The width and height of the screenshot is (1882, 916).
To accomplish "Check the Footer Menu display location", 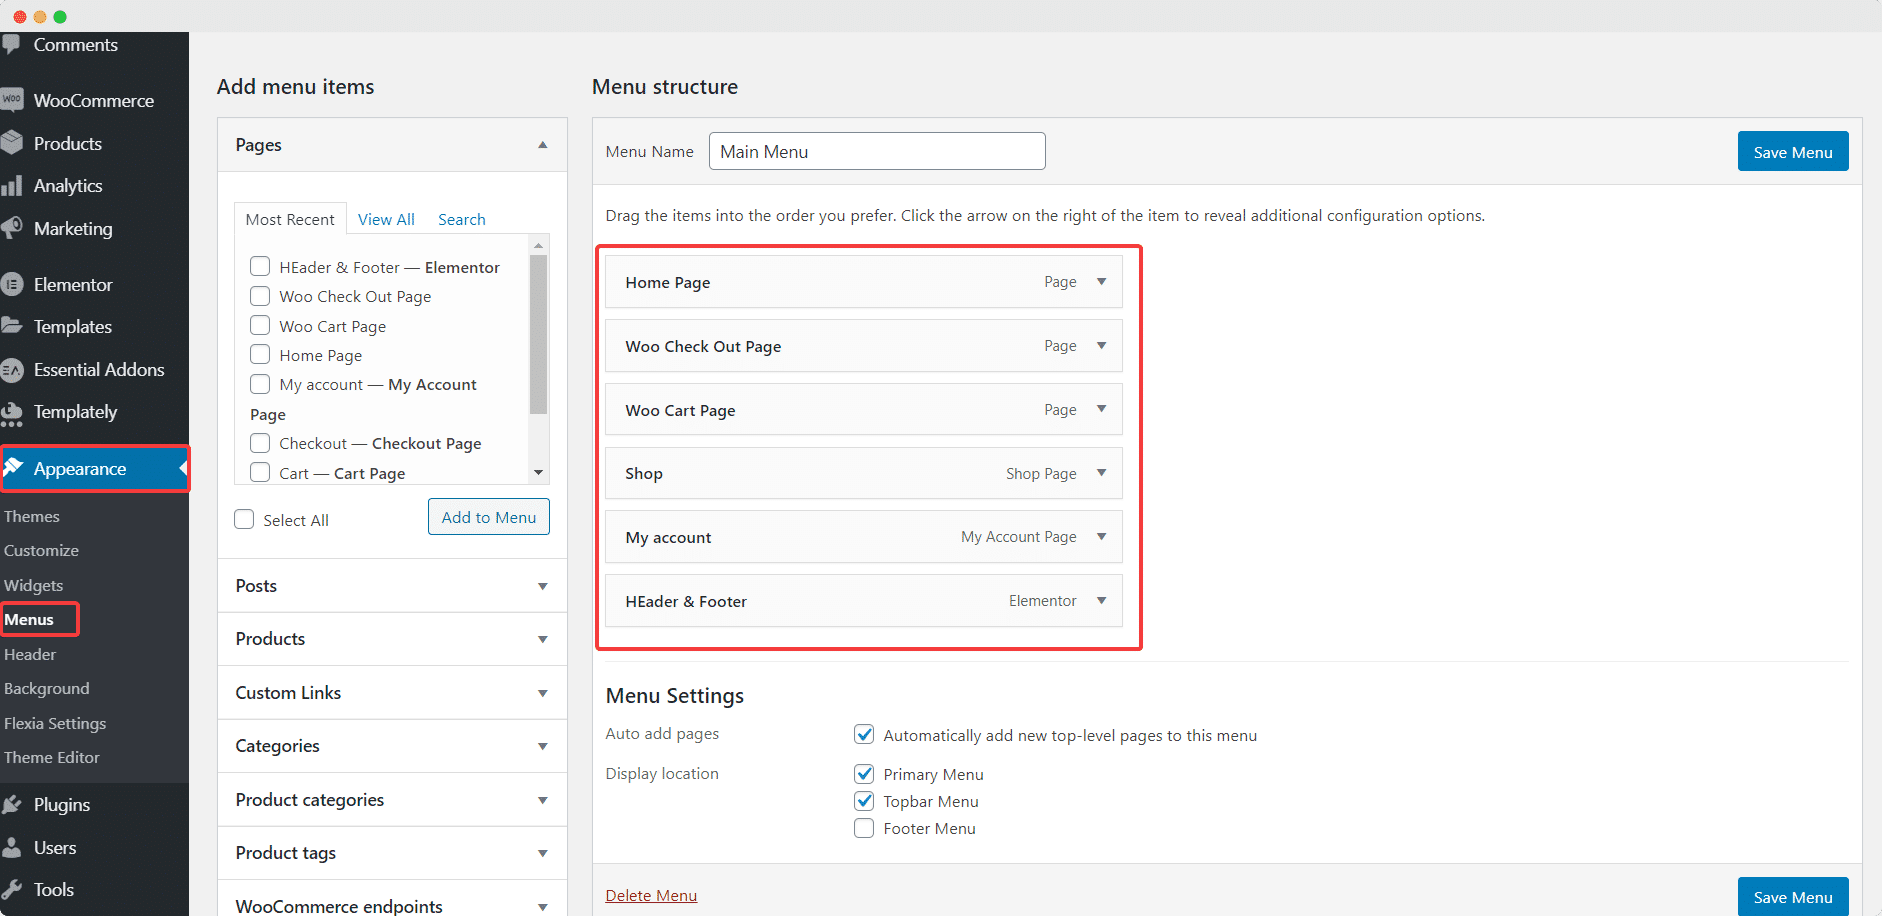I will [x=863, y=828].
